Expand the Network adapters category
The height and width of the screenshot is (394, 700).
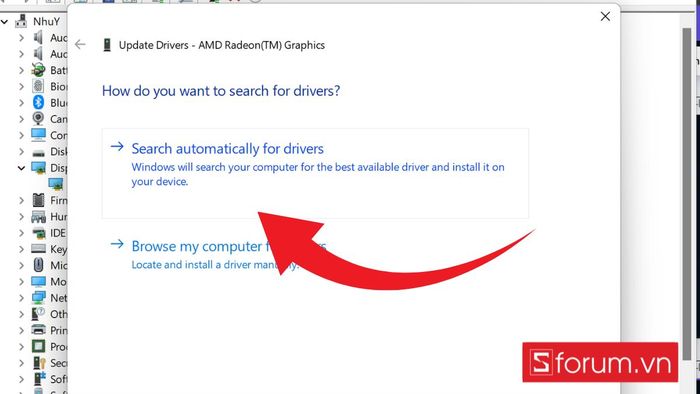click(x=21, y=298)
